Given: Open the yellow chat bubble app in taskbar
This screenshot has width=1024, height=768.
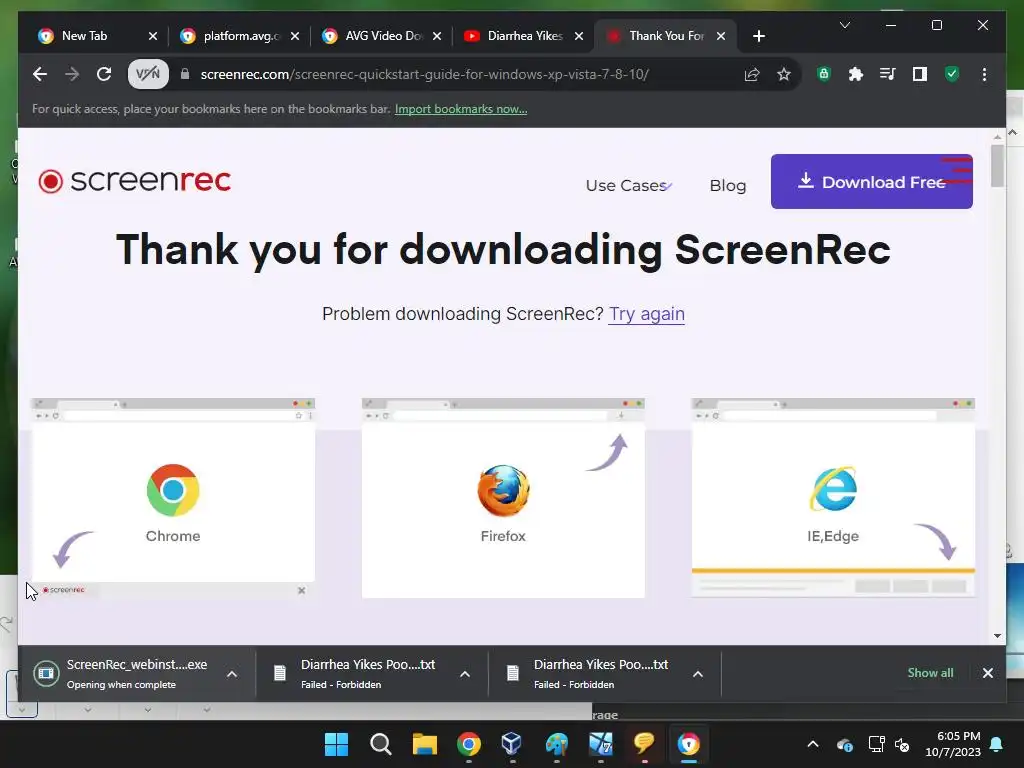Looking at the screenshot, I should pyautogui.click(x=644, y=744).
